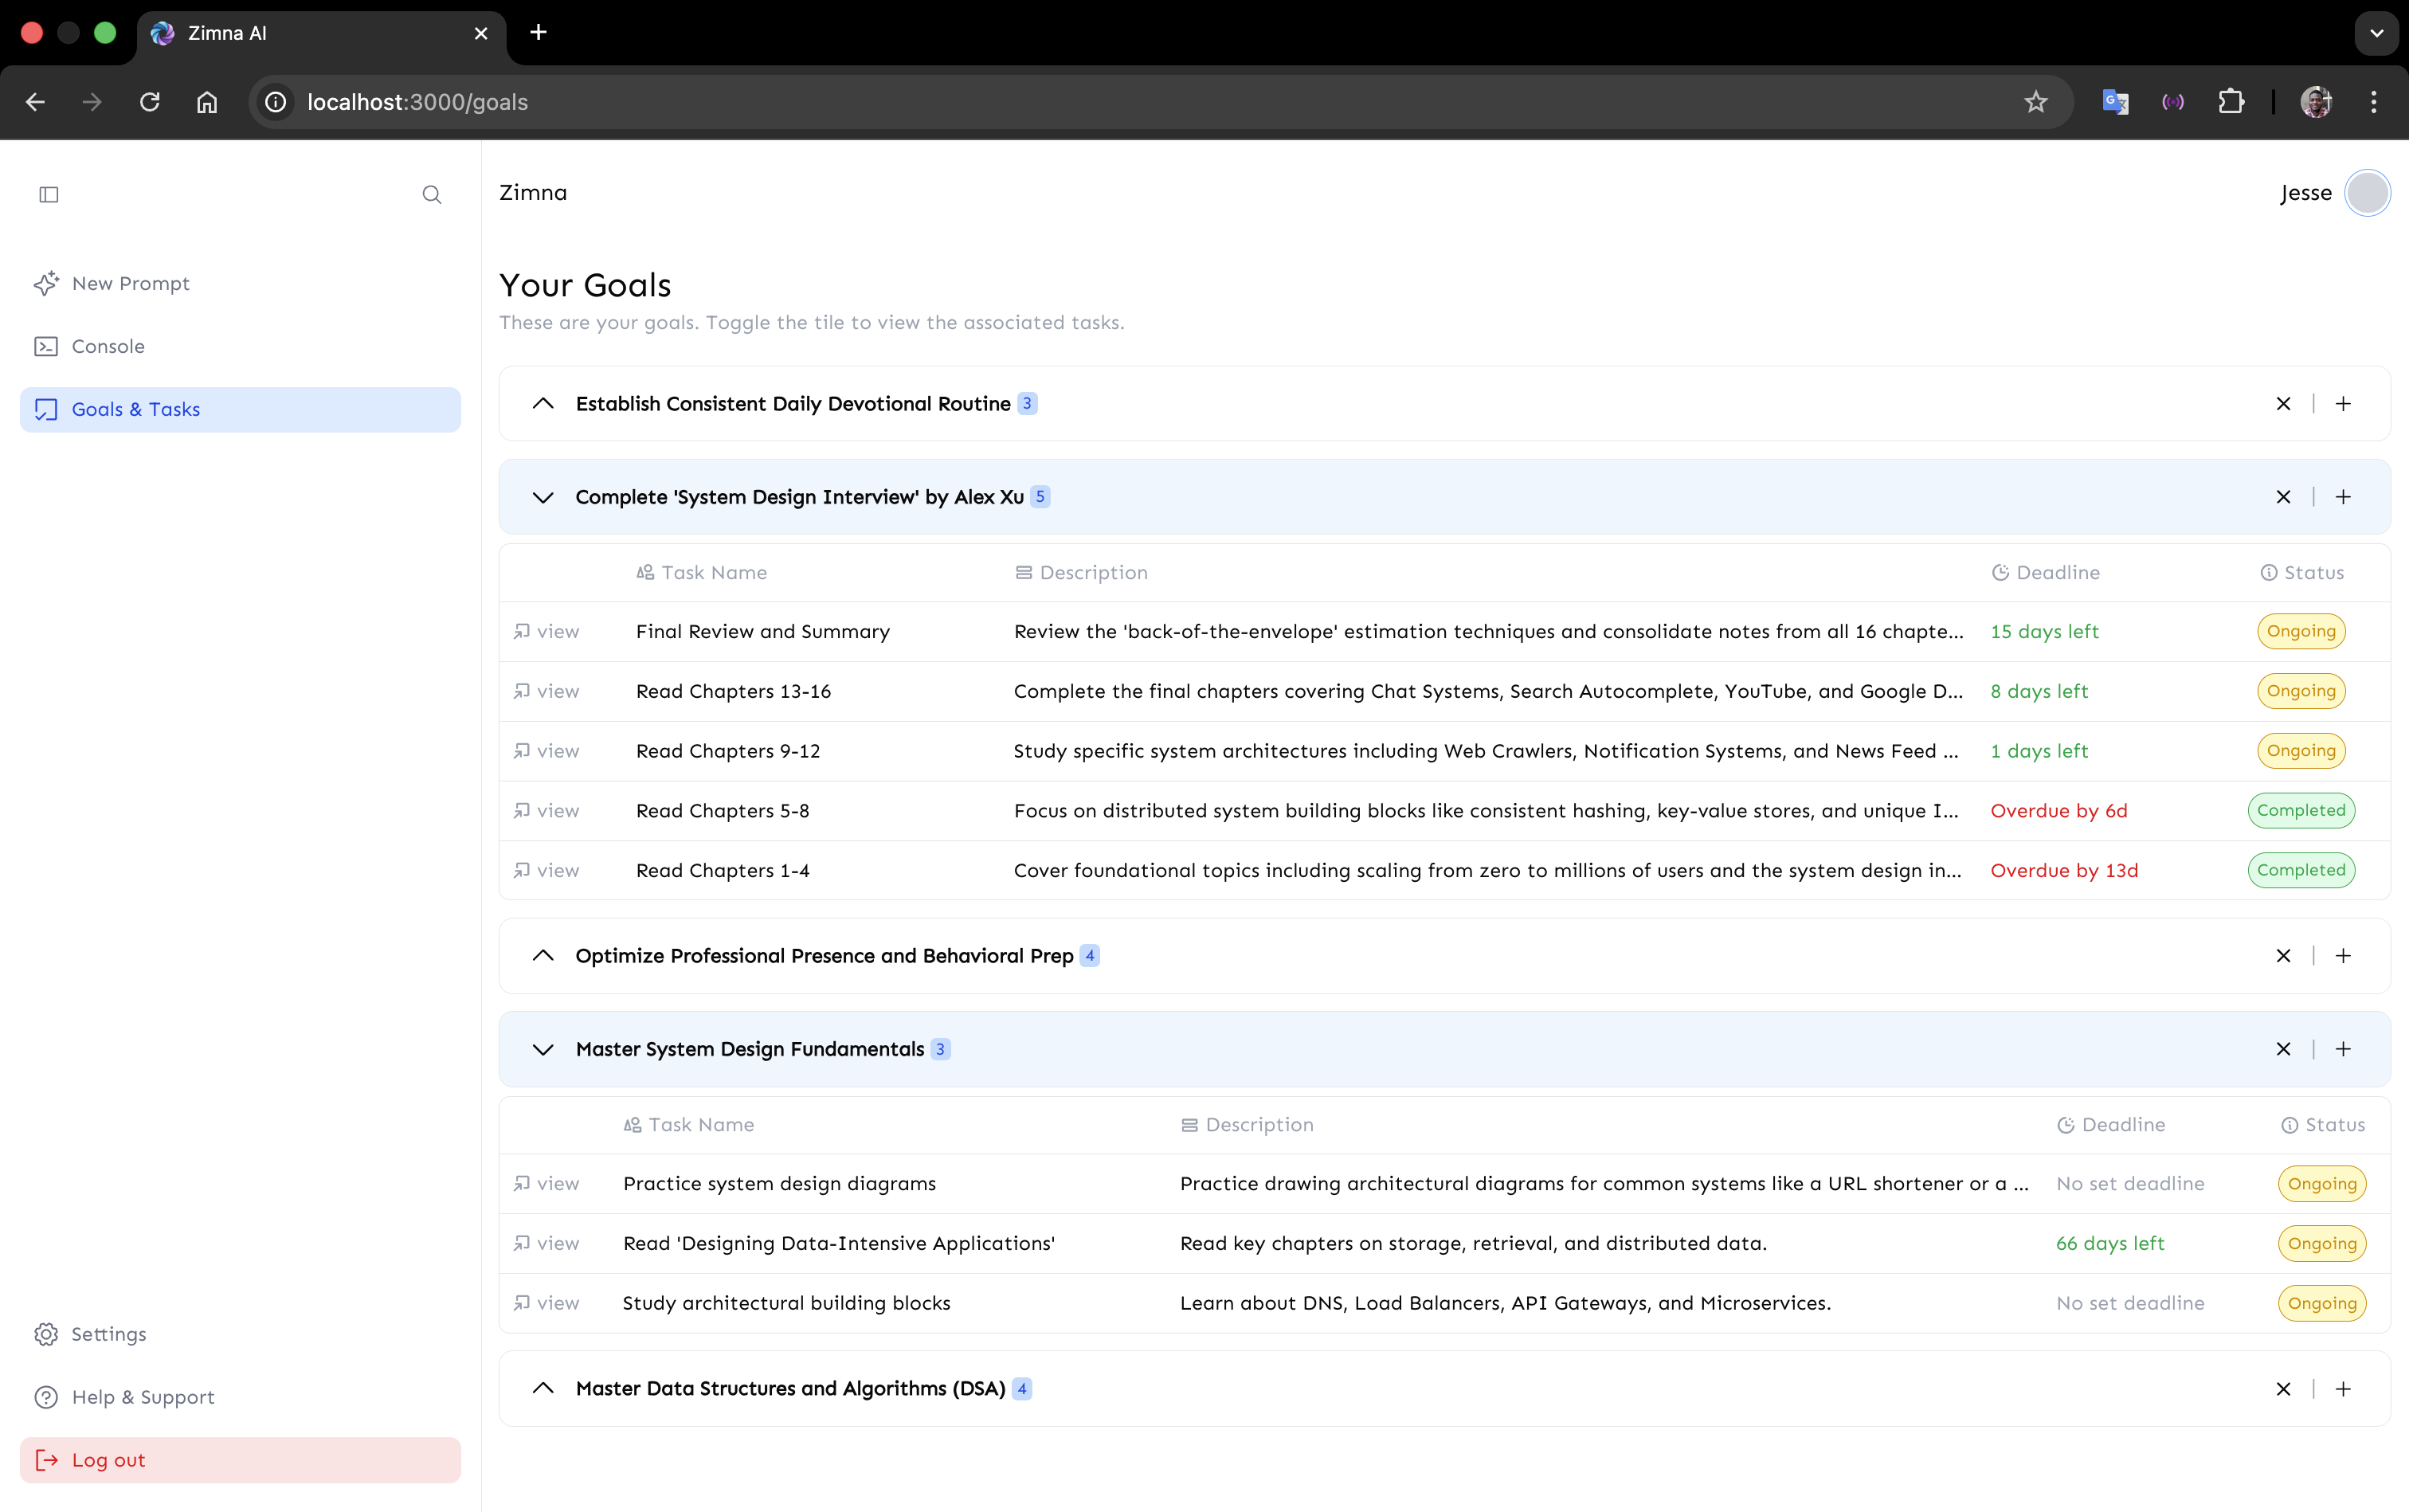This screenshot has width=2409, height=1512.
Task: Bookmark this page with the star icon
Action: point(2036,102)
